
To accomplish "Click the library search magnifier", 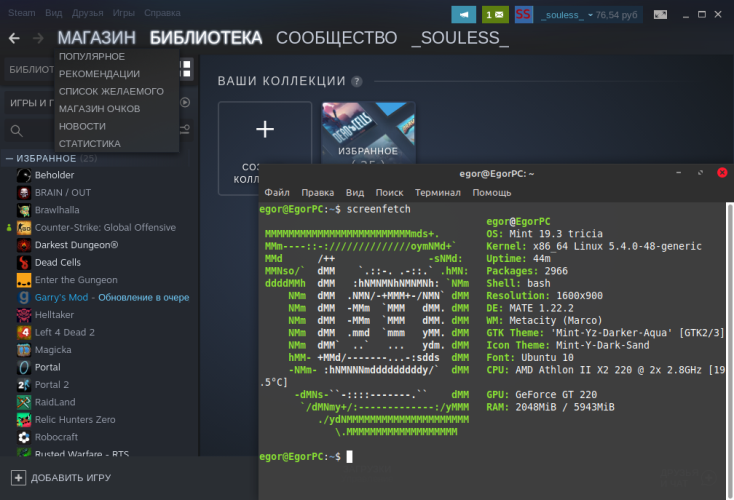I will (x=16, y=131).
